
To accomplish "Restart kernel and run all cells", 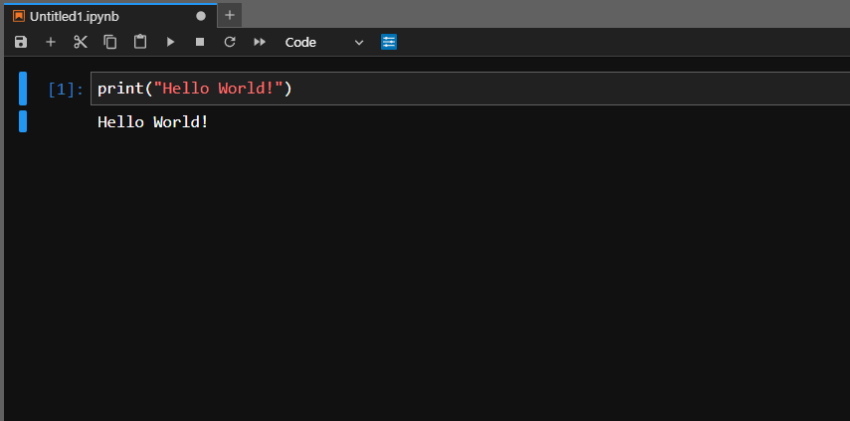I will click(260, 42).
